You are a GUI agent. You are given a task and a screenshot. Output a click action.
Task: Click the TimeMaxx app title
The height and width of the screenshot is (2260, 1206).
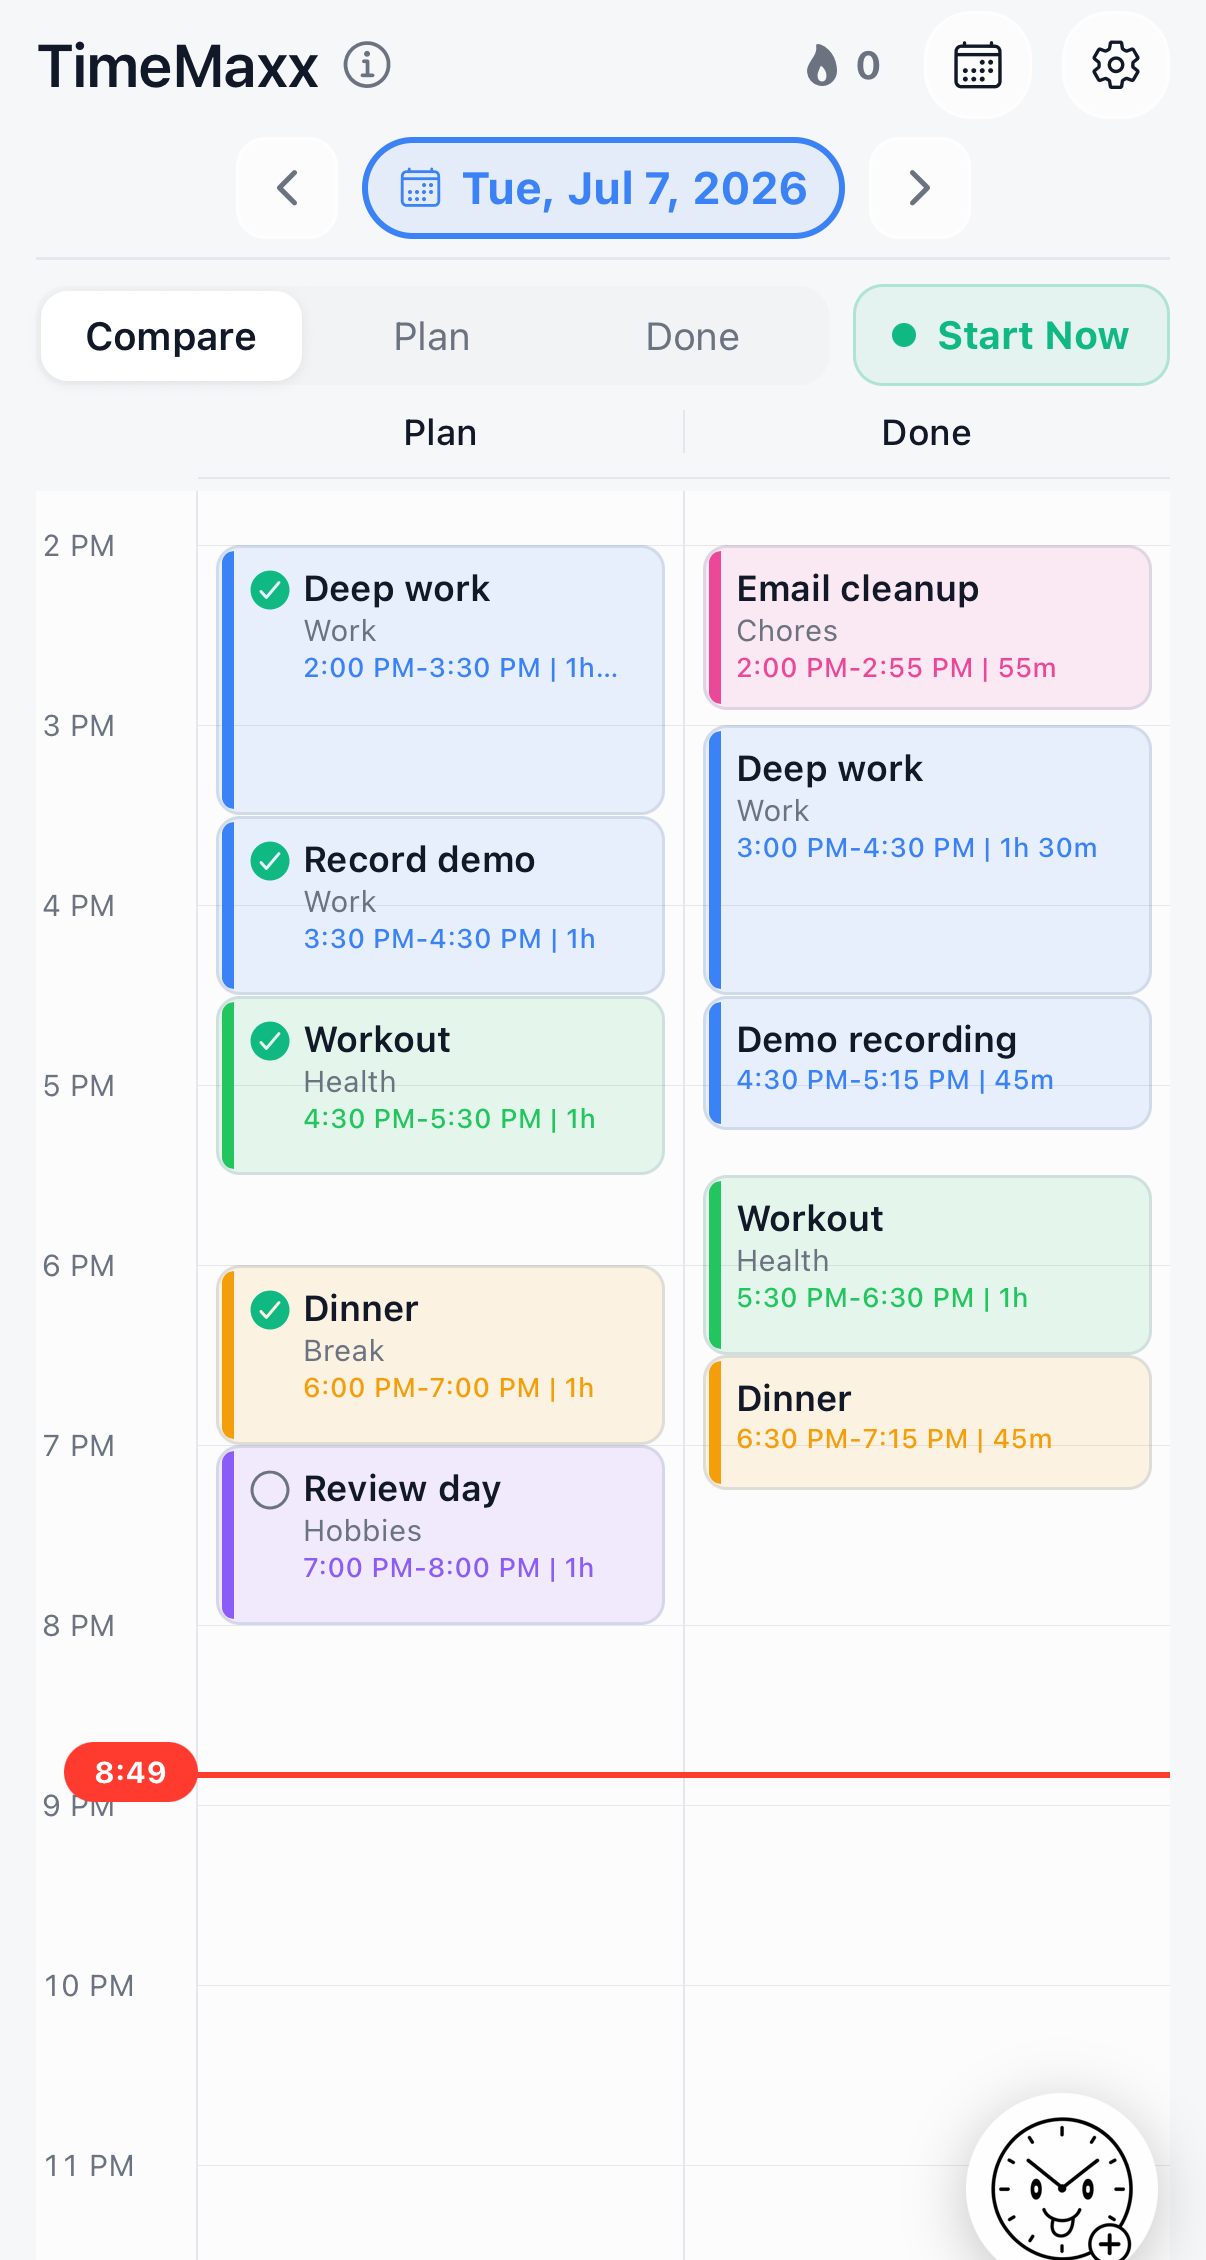178,67
